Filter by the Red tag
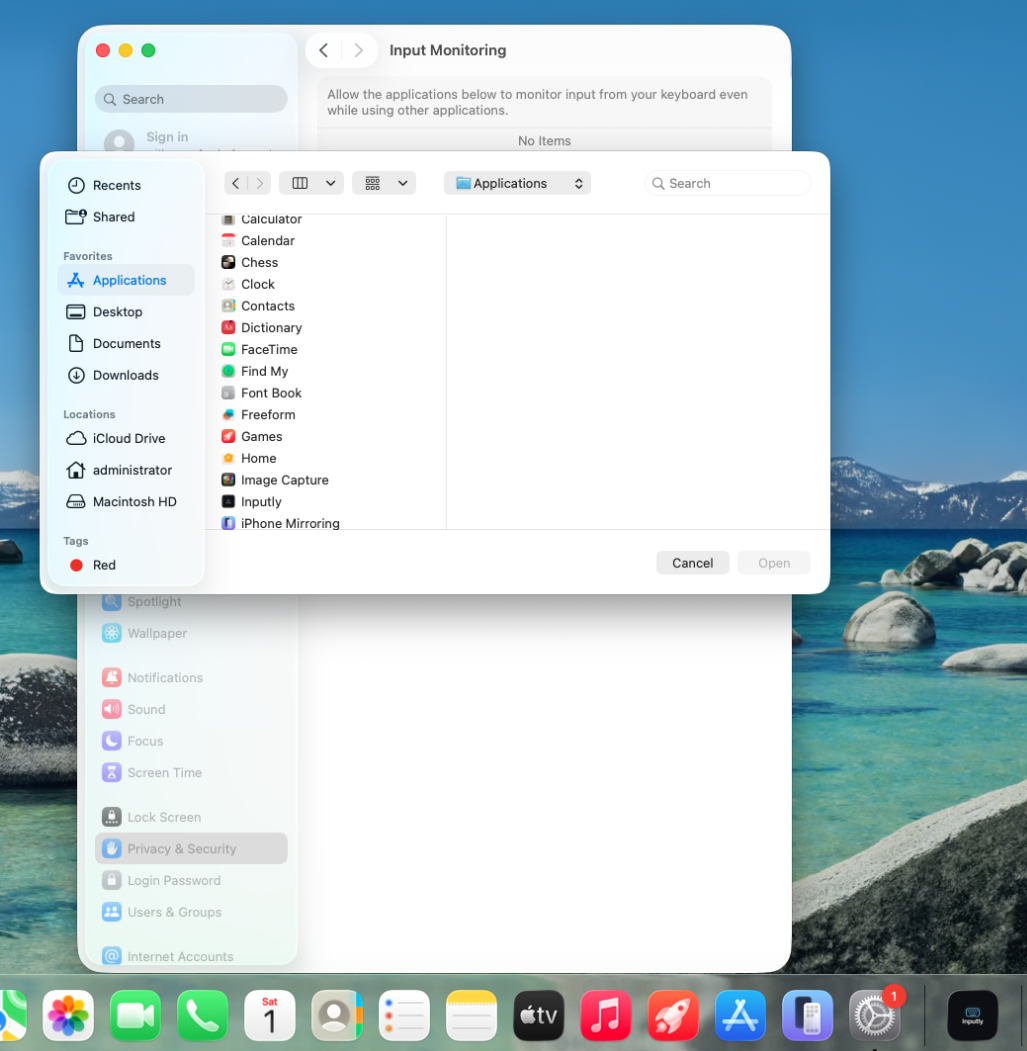Screen dimensions: 1027x1051 coord(104,565)
